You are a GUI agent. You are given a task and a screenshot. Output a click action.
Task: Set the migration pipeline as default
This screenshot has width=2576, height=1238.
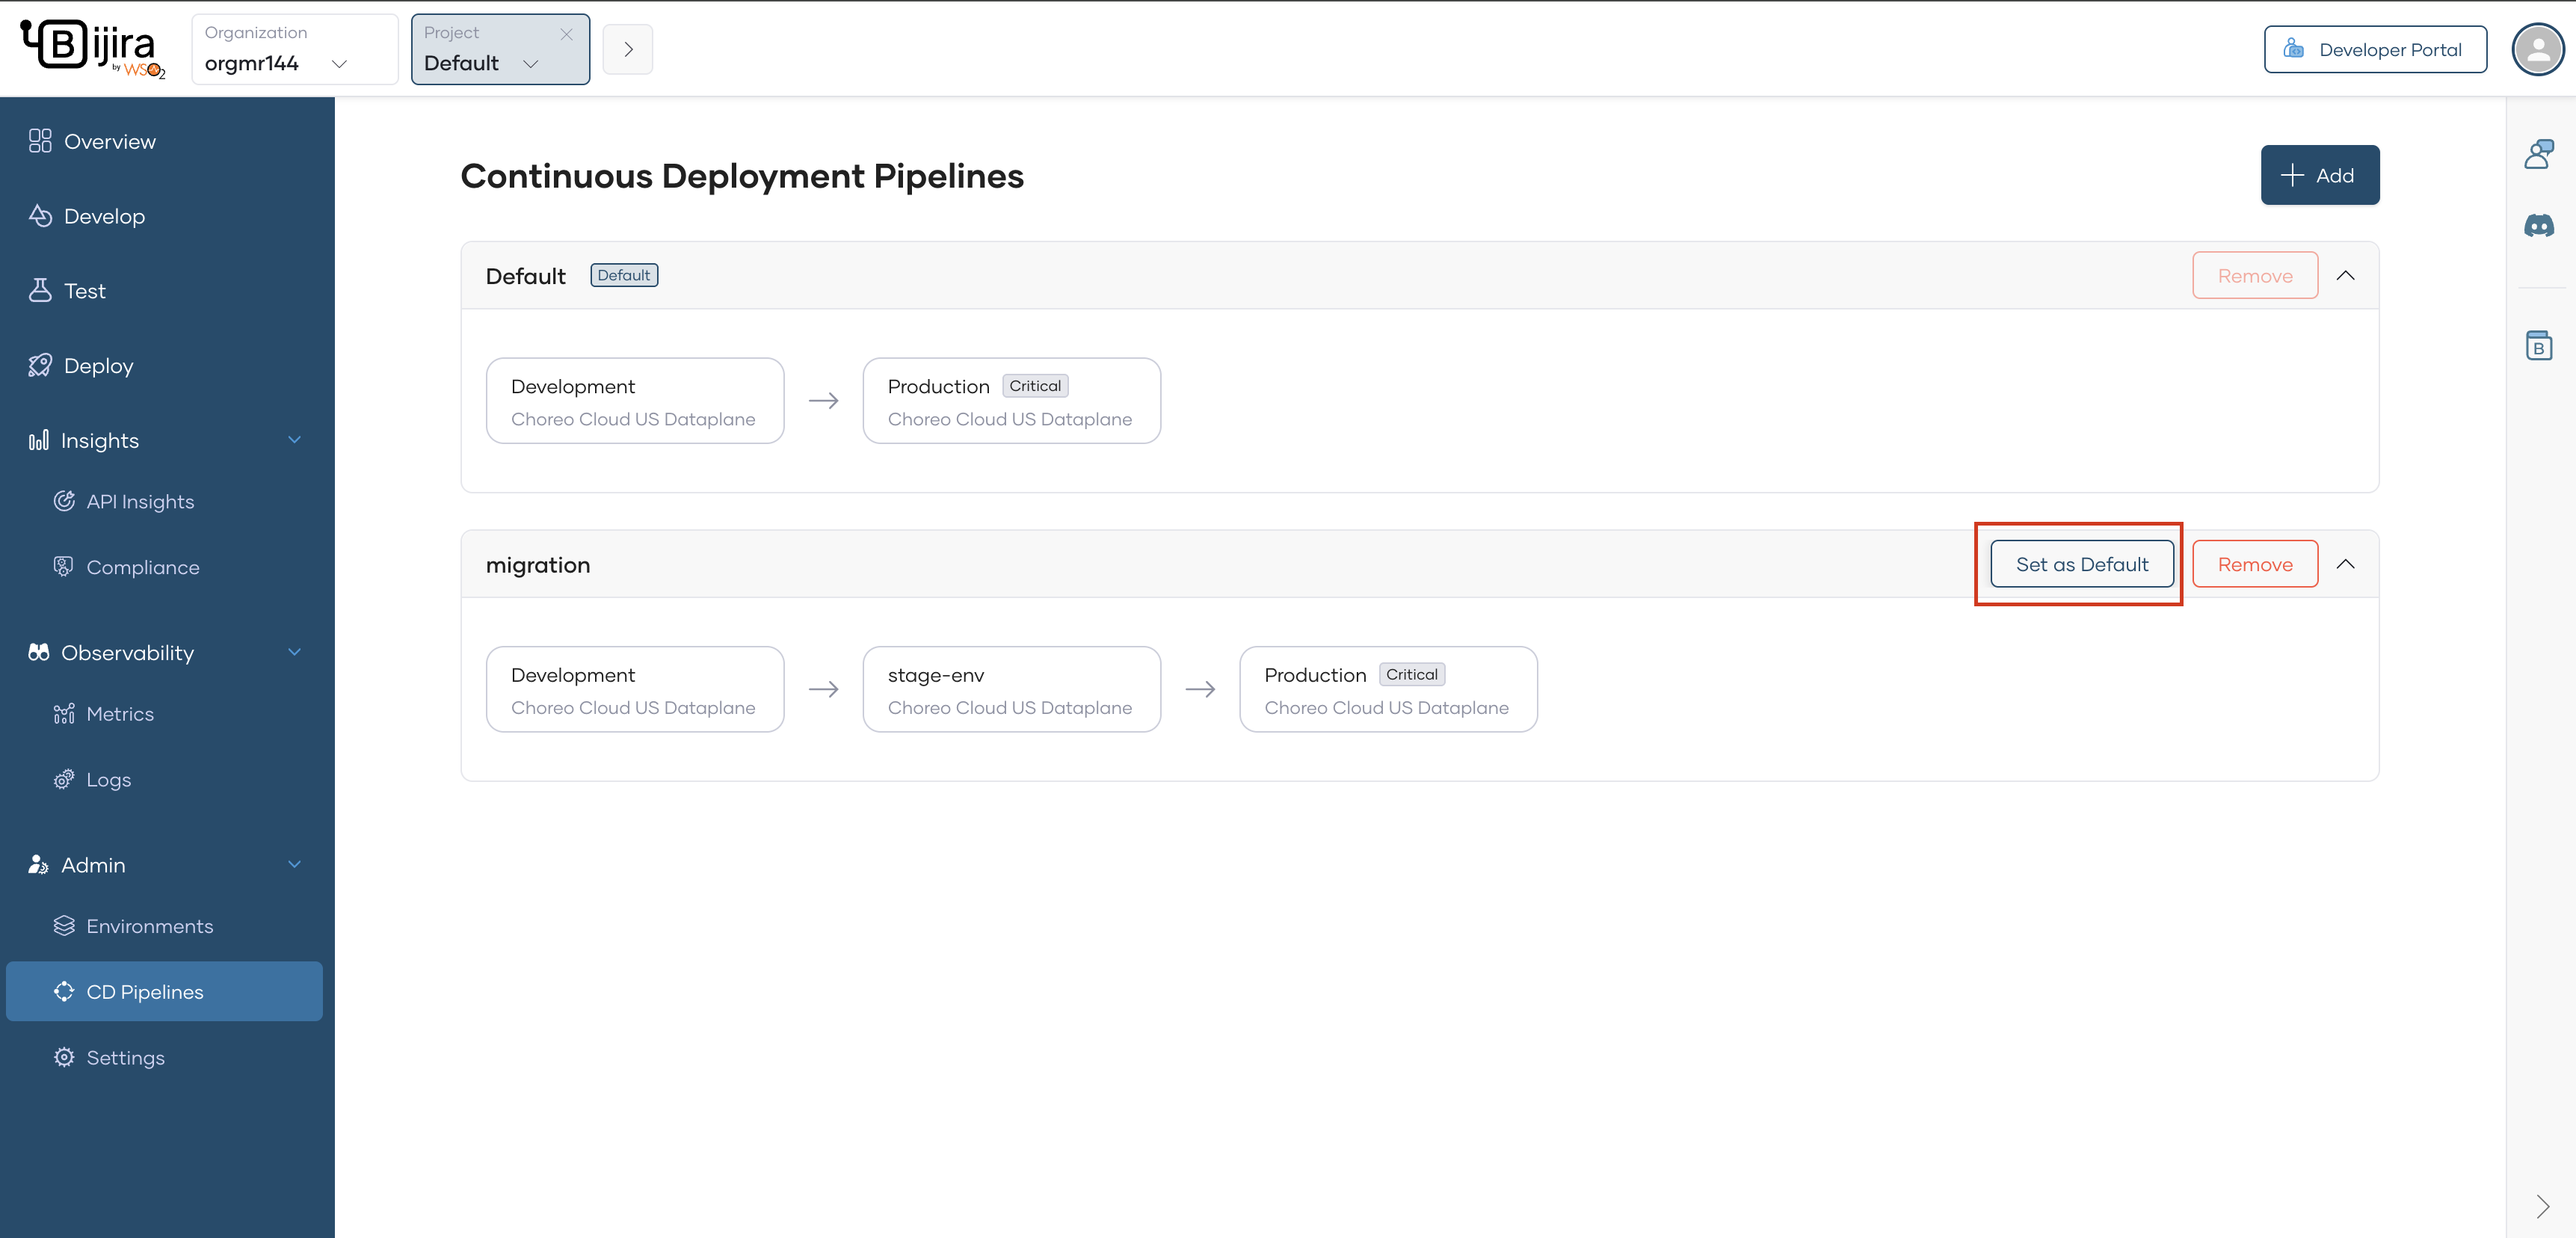[x=2081, y=563]
